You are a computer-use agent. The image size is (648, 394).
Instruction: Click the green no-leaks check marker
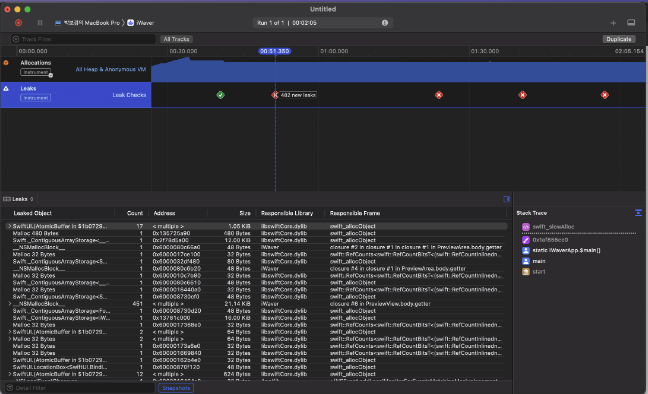tap(220, 95)
